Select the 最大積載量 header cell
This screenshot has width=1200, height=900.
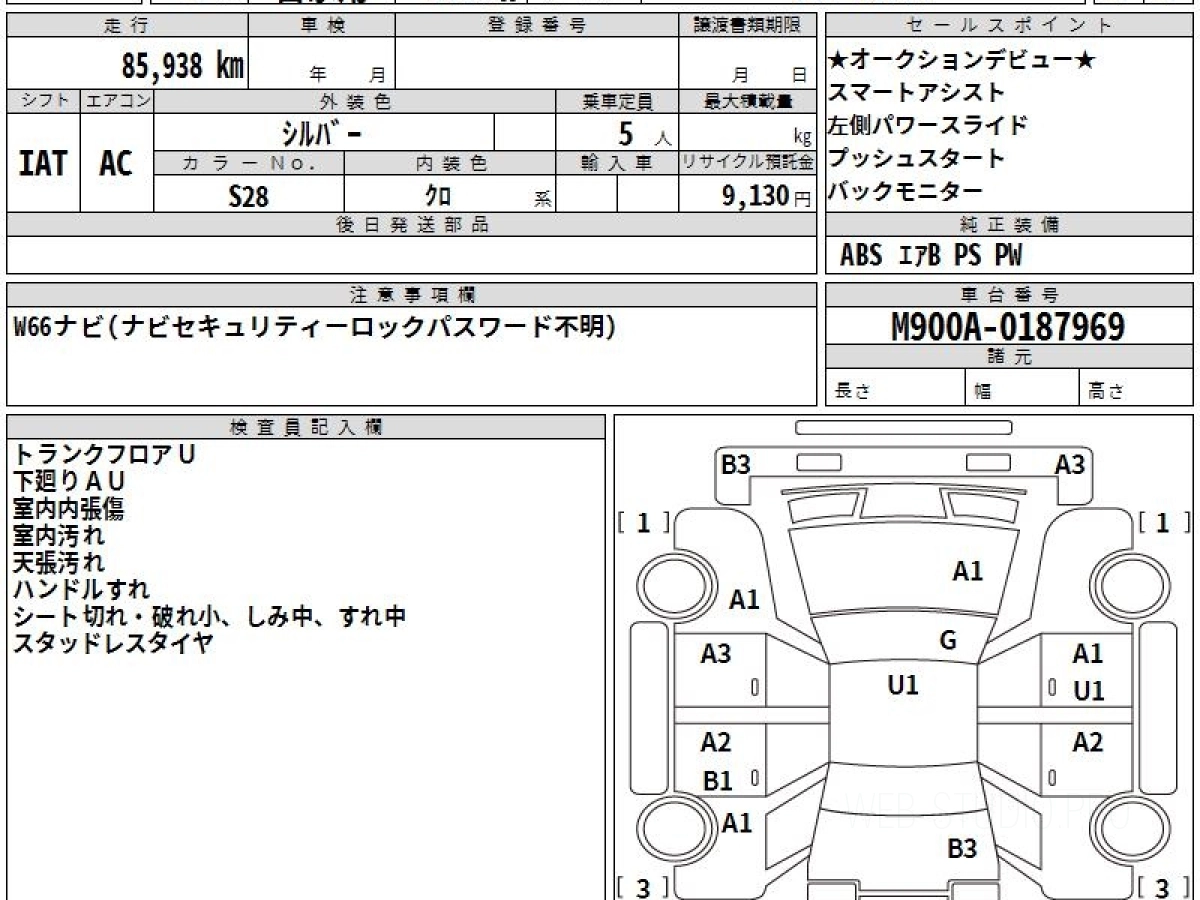pos(748,101)
